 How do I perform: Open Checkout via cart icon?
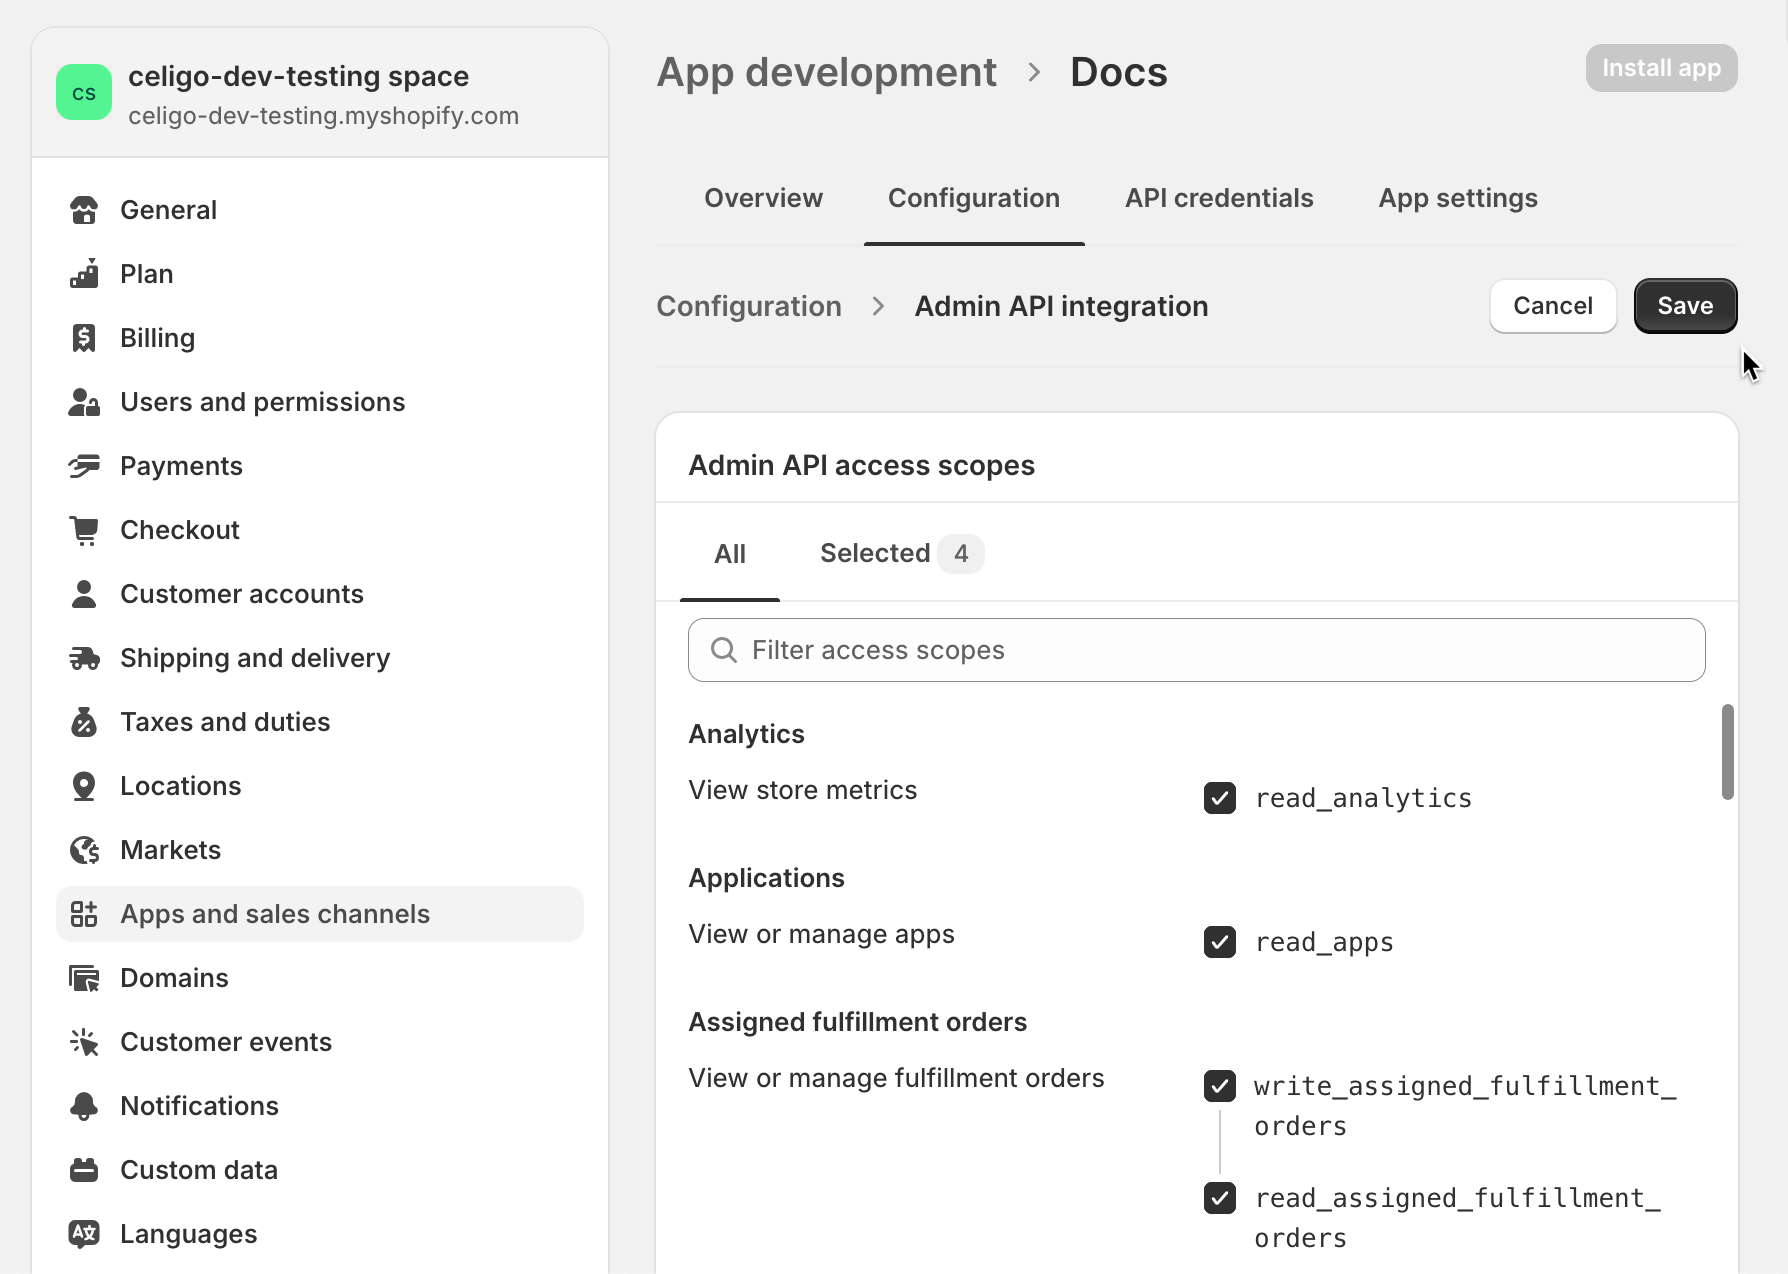84,530
